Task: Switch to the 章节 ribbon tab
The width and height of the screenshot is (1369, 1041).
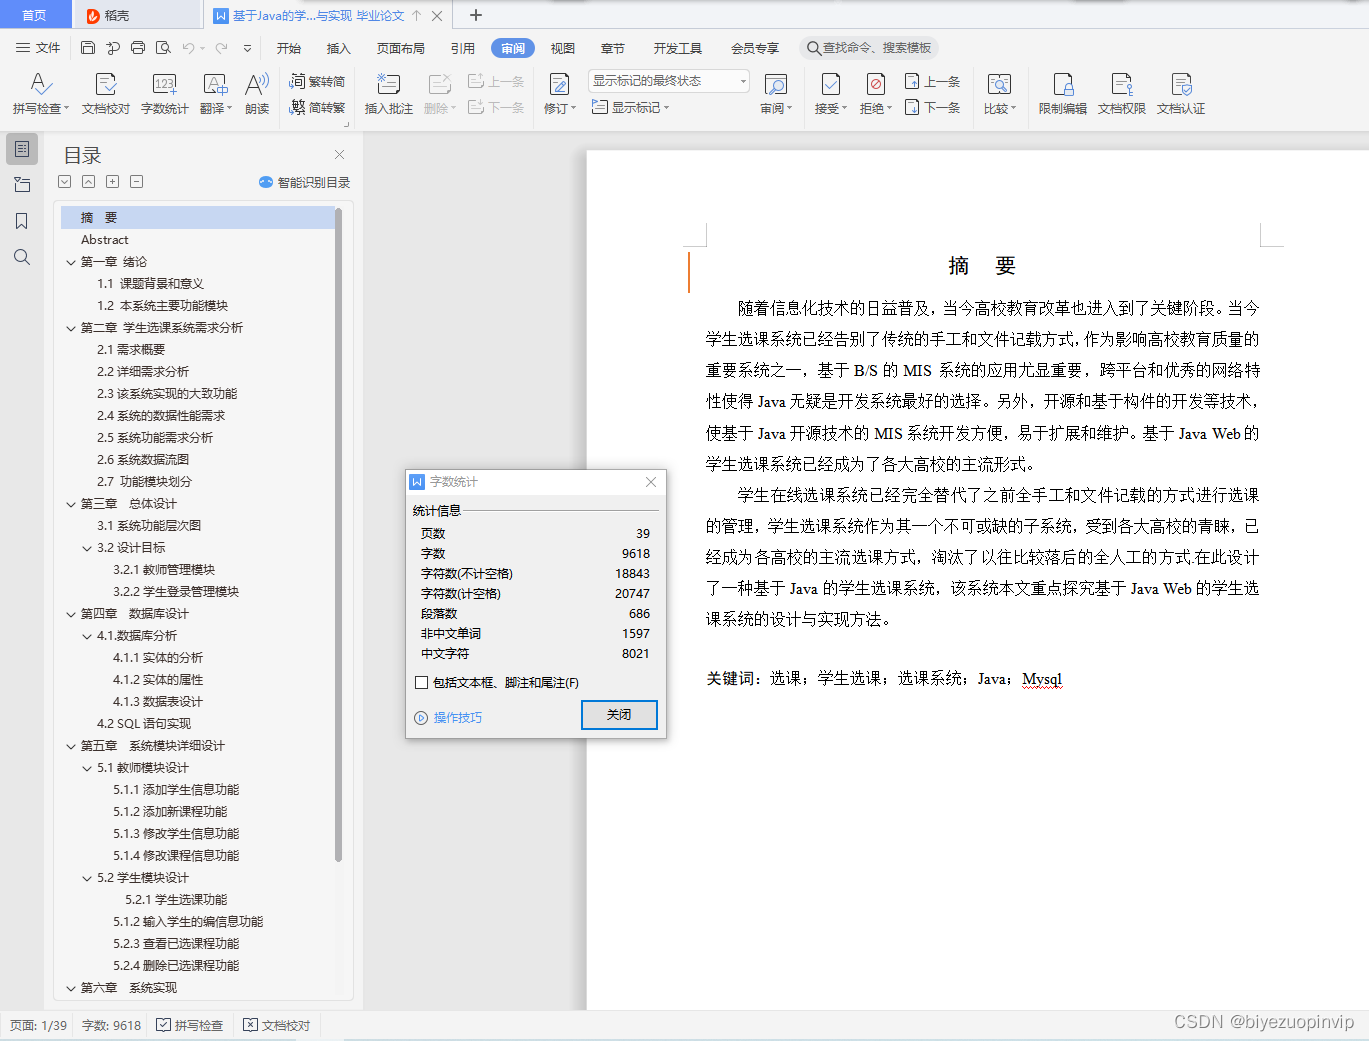Action: tap(613, 47)
